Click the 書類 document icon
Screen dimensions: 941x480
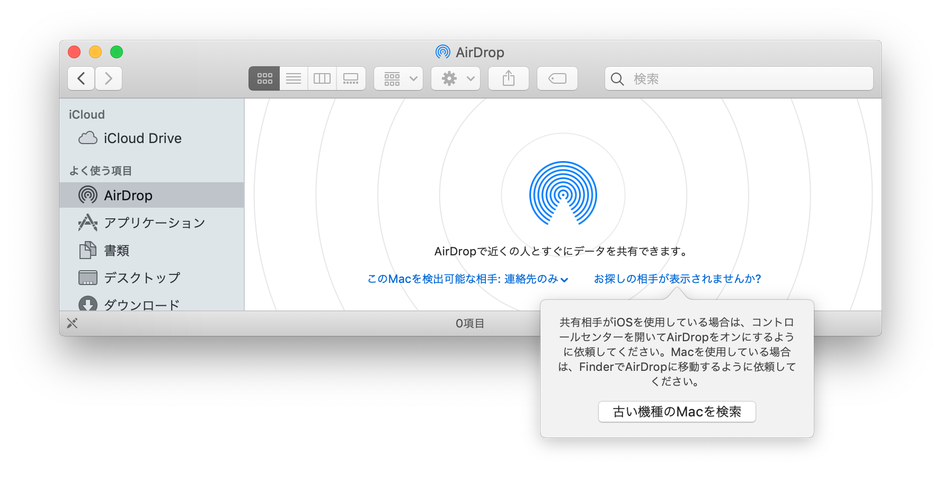(88, 250)
